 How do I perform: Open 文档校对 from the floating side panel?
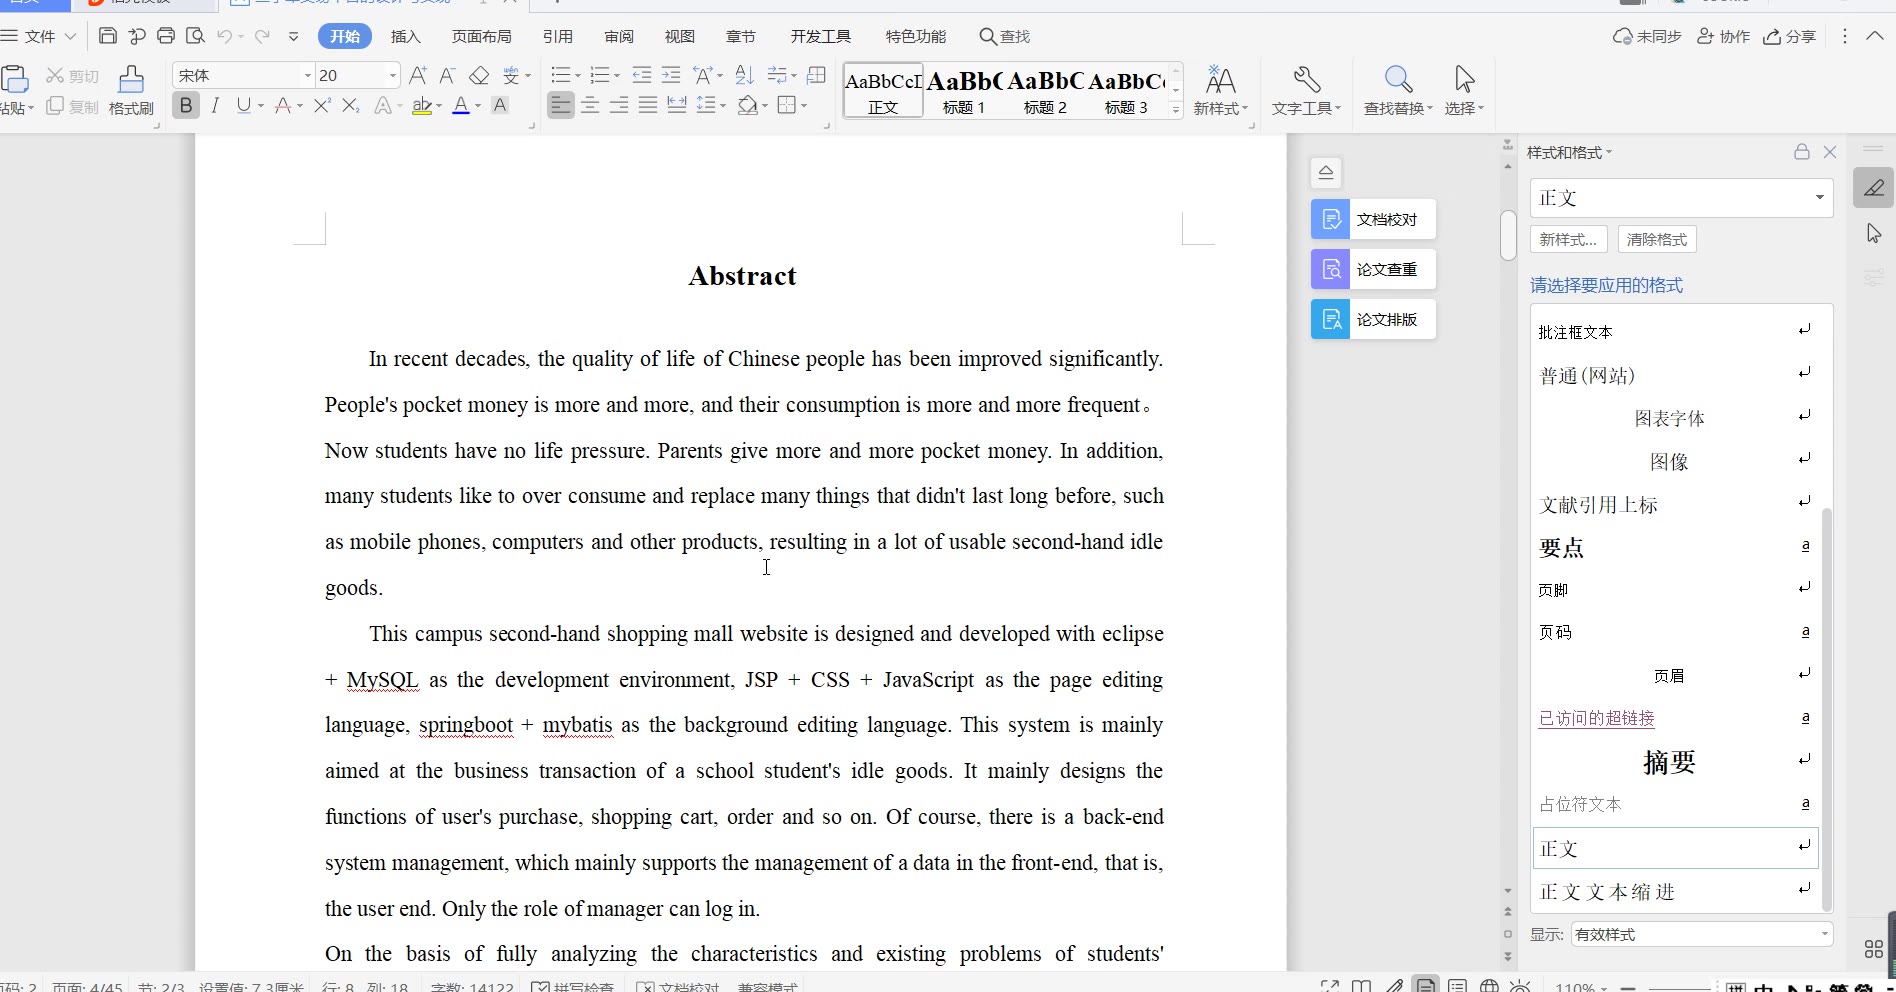point(1373,219)
